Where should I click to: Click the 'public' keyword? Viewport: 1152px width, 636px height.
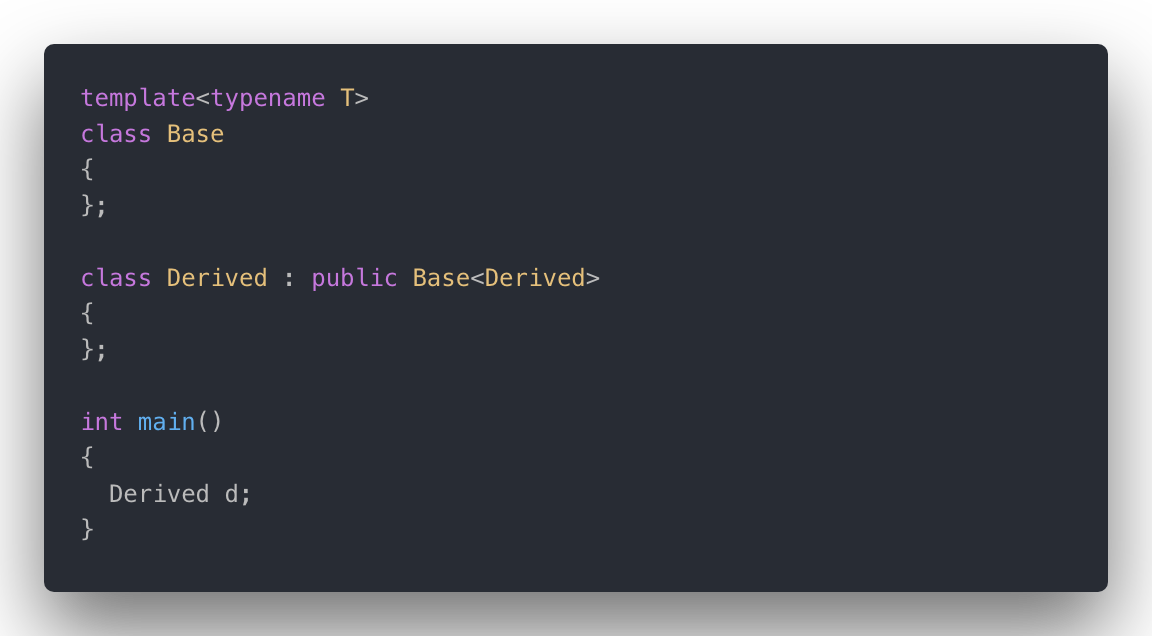(x=354, y=278)
